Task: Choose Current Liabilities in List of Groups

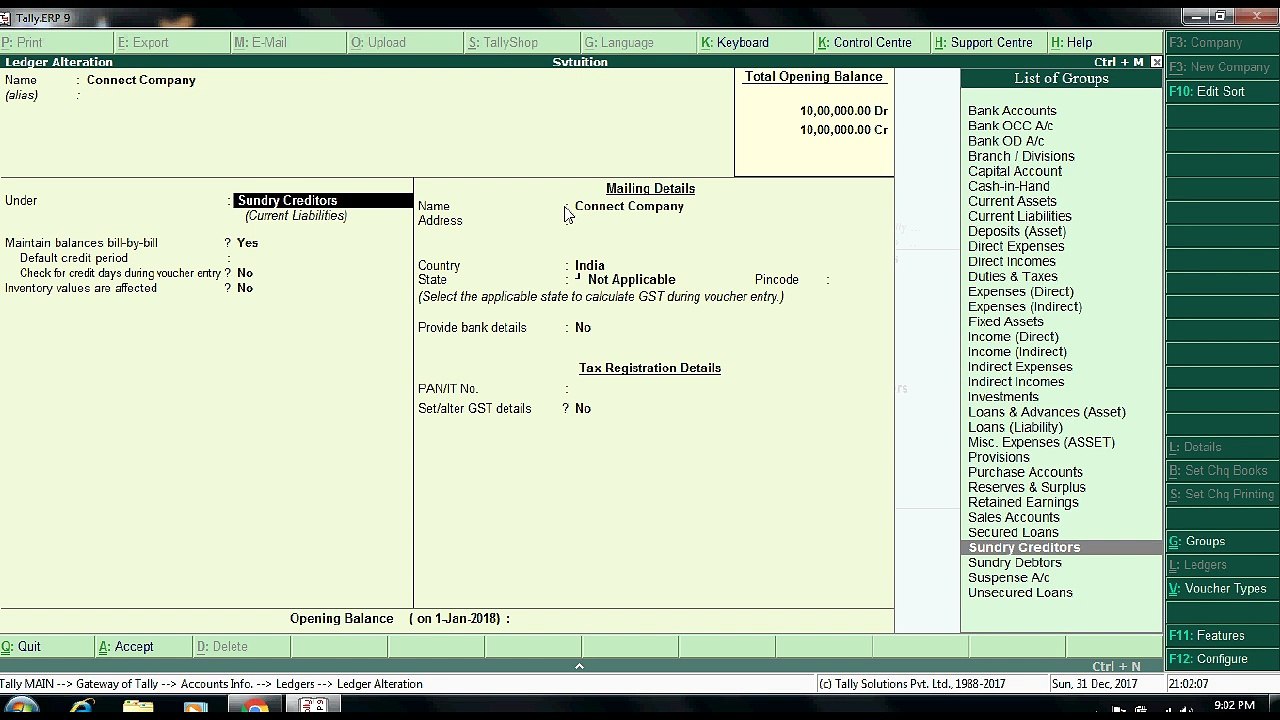Action: pyautogui.click(x=1019, y=216)
